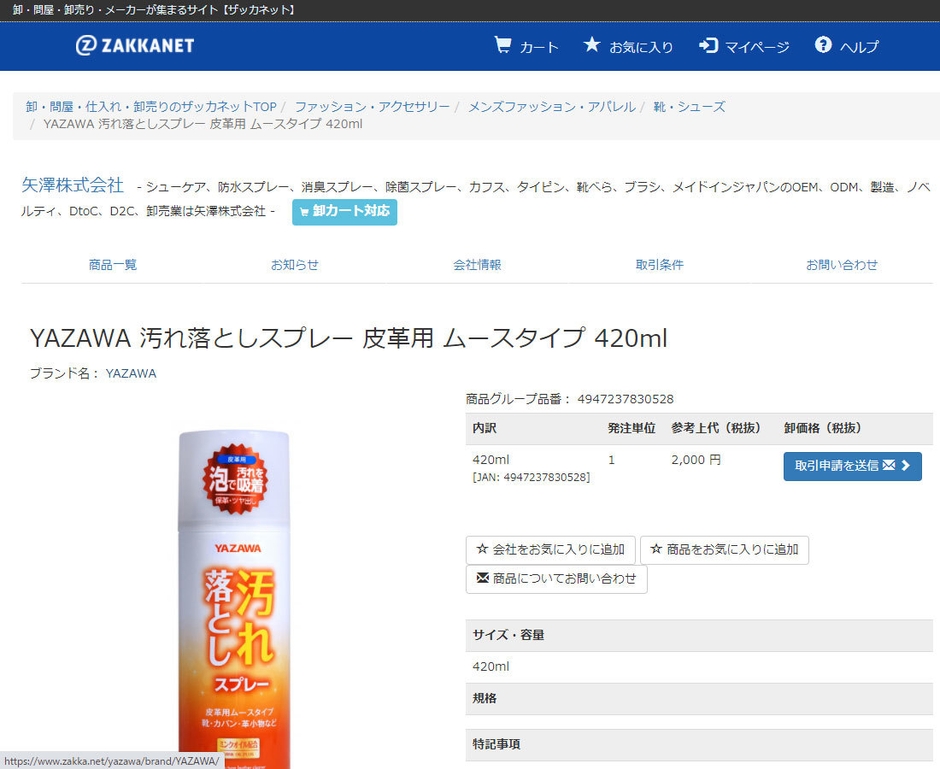Open the お知らせ section
This screenshot has height=769, width=940.
[295, 265]
